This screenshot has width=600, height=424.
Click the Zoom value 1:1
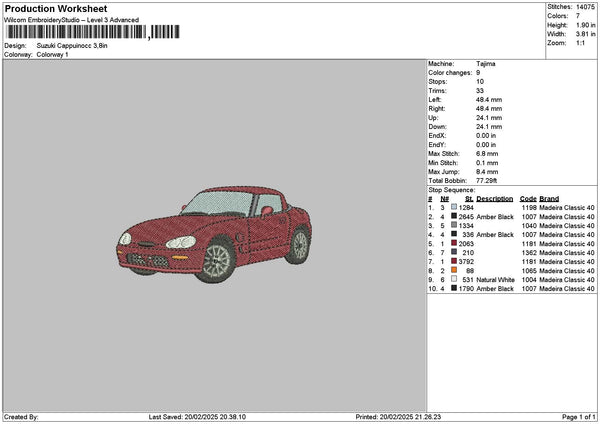[x=580, y=43]
